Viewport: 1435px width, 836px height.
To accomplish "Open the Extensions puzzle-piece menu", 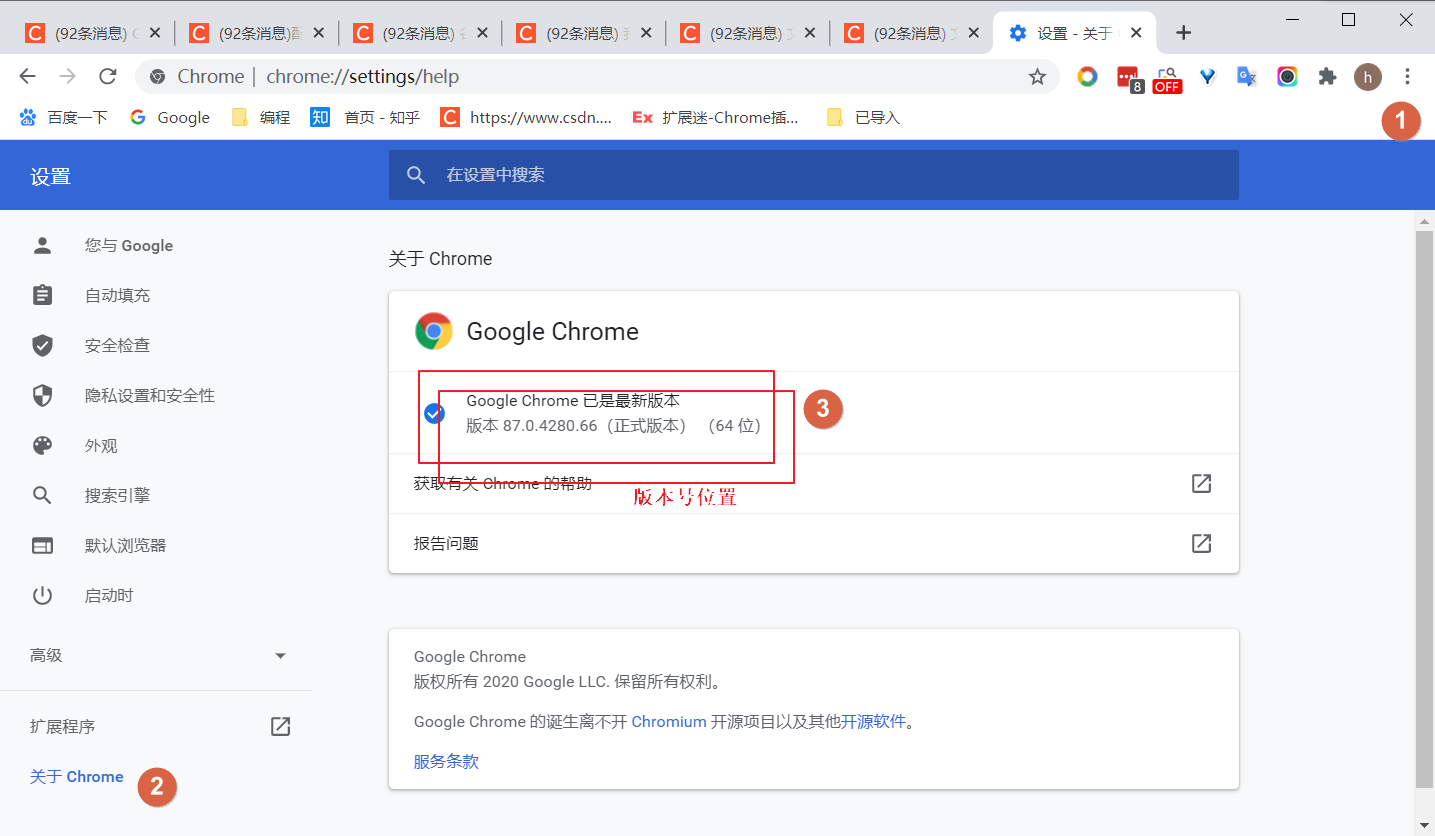I will (x=1327, y=77).
